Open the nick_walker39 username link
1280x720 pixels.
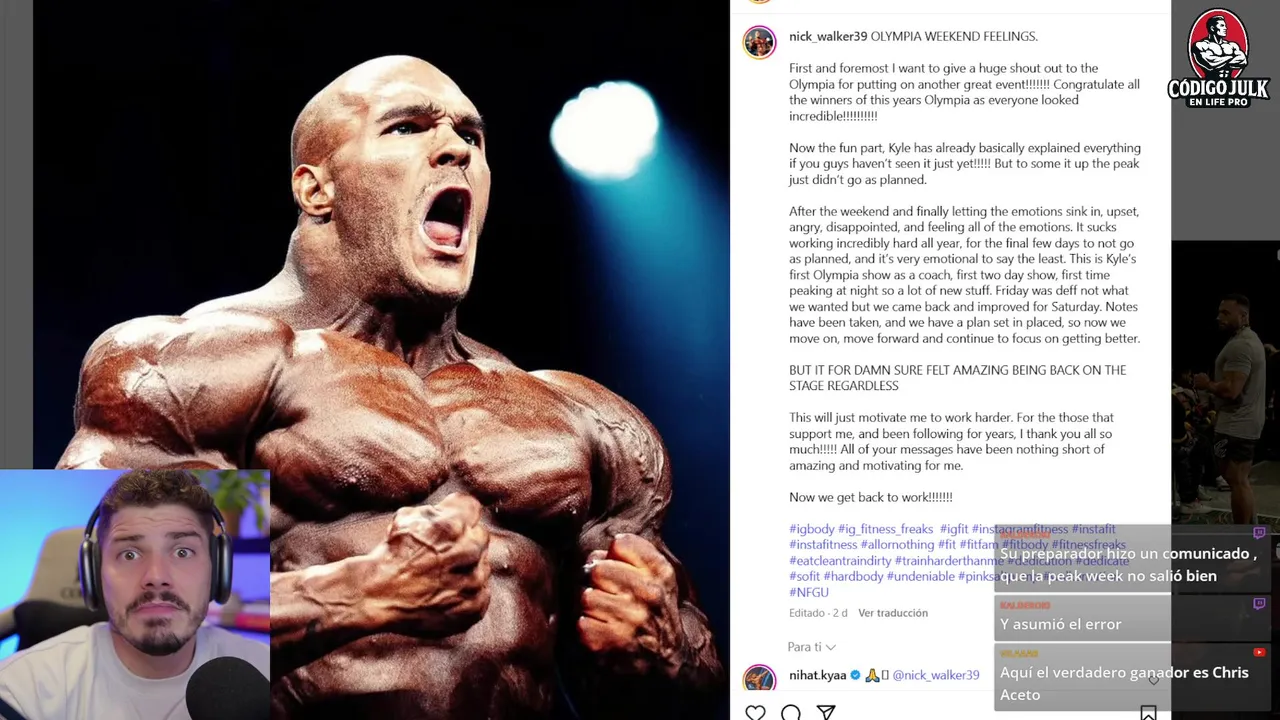click(828, 36)
